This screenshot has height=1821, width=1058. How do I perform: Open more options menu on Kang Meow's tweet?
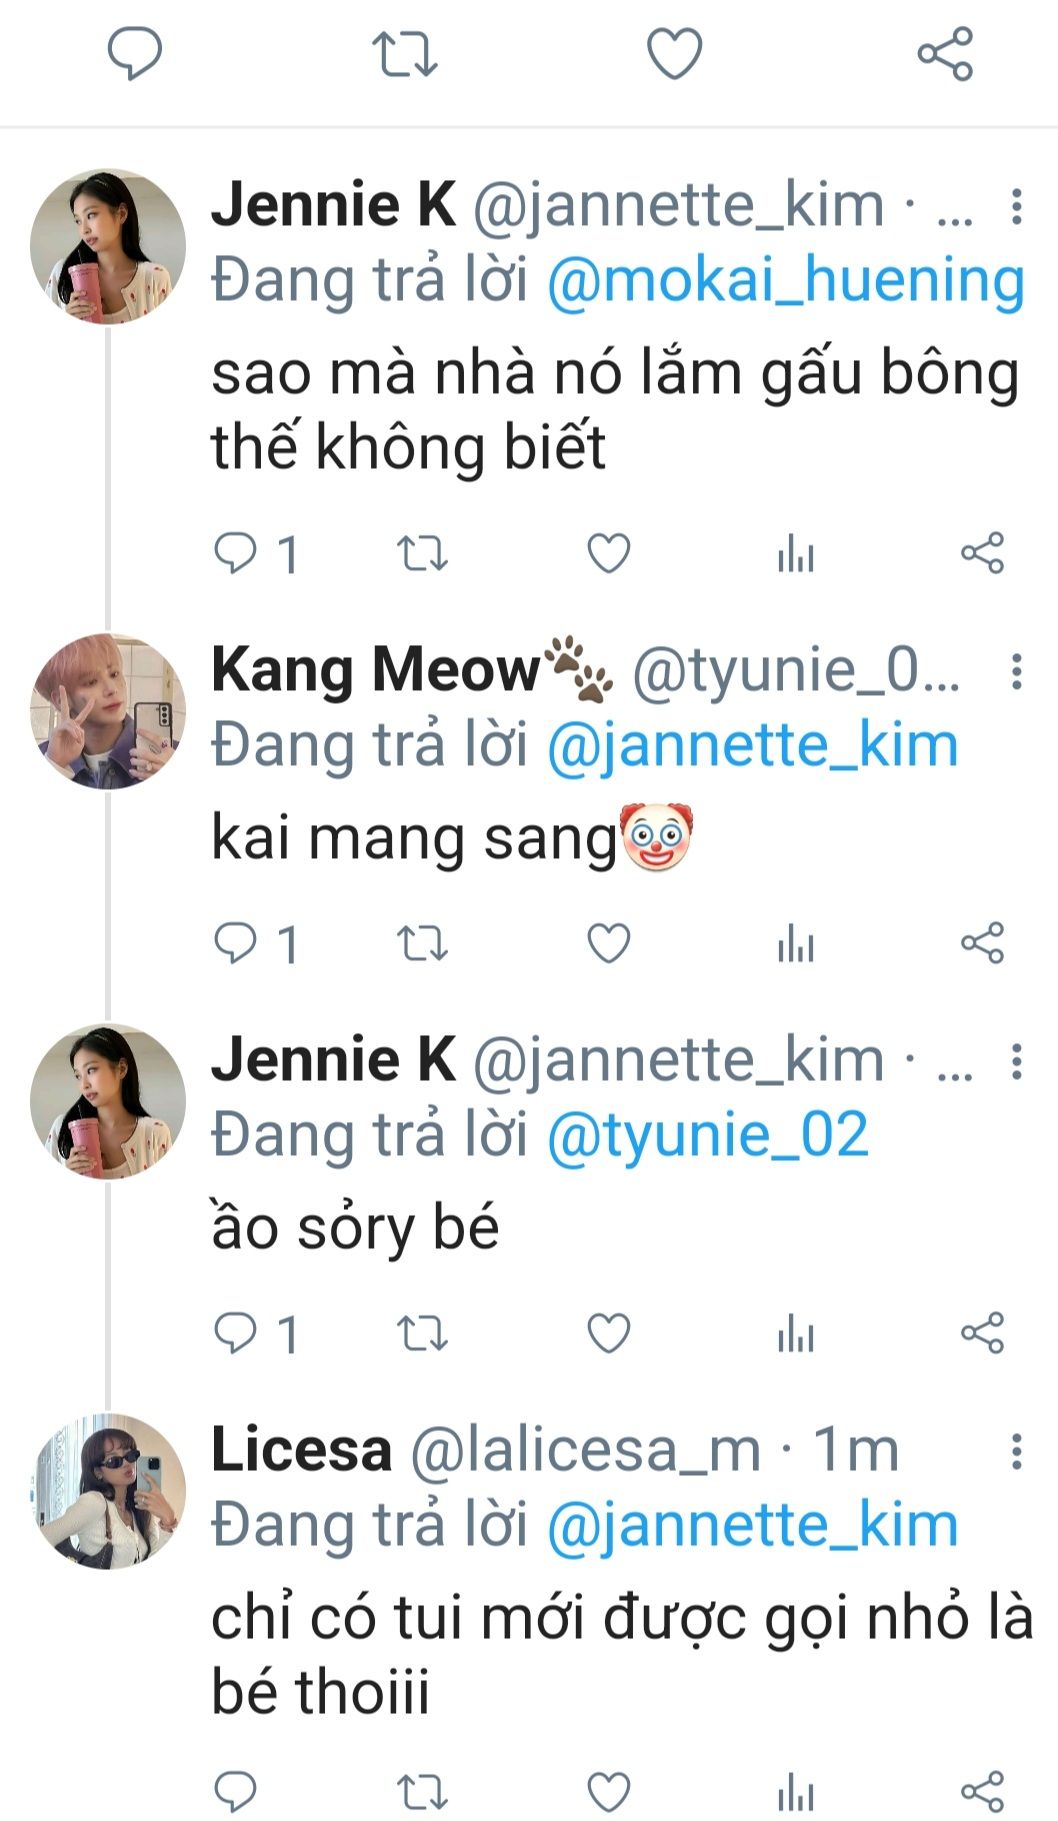click(x=1016, y=671)
